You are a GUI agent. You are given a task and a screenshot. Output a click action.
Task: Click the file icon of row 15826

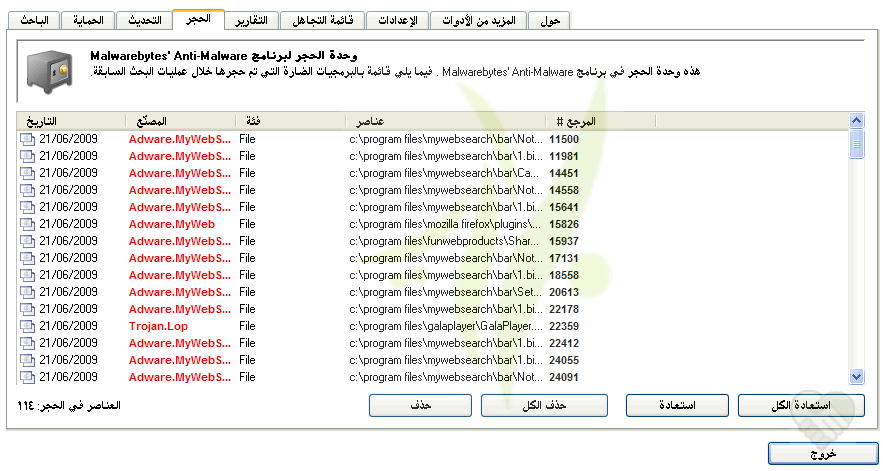(27, 224)
